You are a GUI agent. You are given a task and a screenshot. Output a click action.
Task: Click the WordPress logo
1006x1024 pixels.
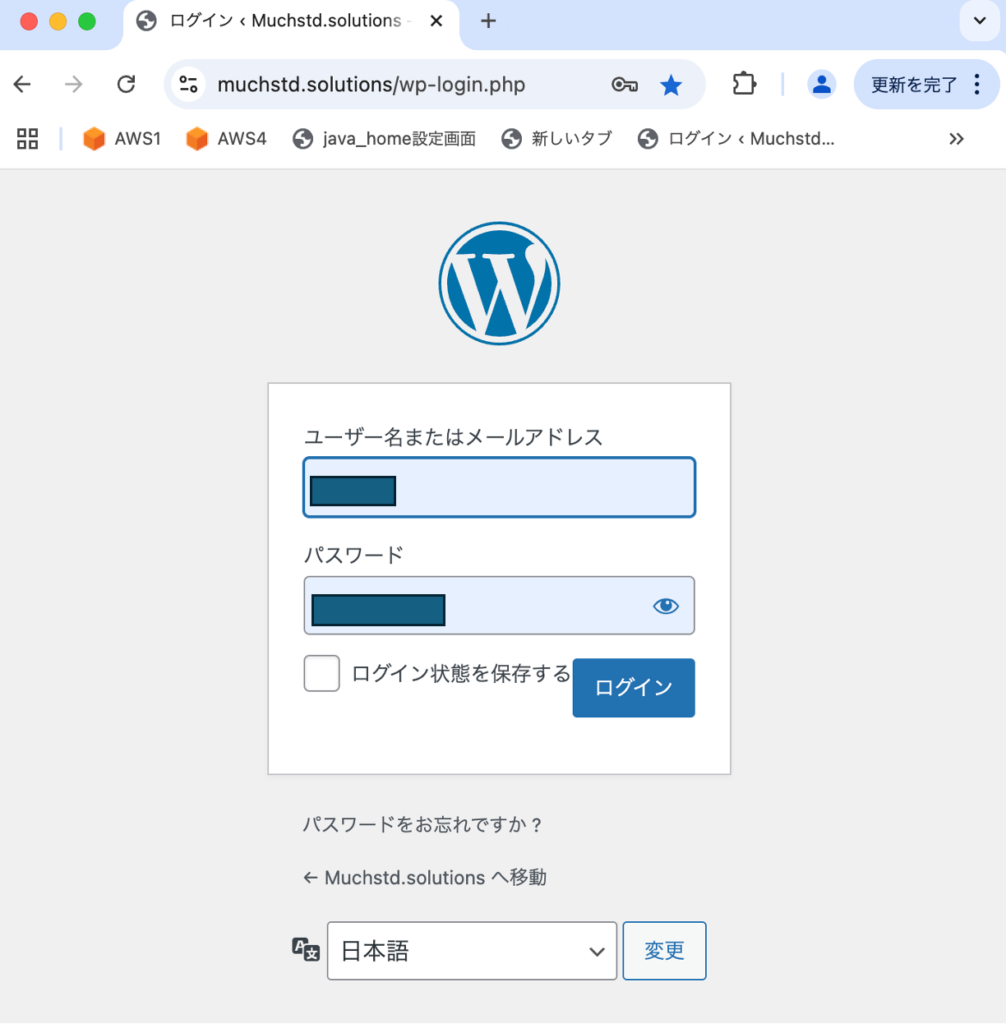point(499,283)
